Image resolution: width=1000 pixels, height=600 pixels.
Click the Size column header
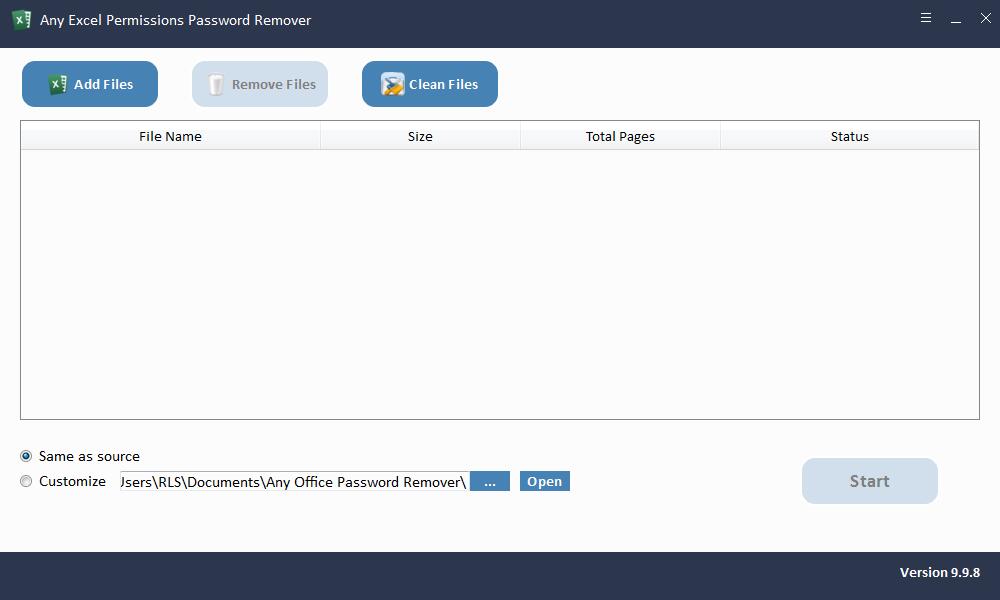[420, 136]
